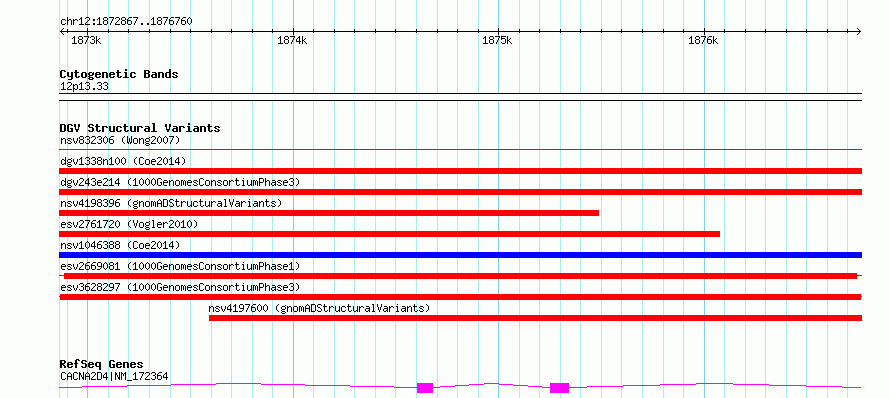
Task: Click the DGV Structural Variants track title
Action: (x=140, y=128)
